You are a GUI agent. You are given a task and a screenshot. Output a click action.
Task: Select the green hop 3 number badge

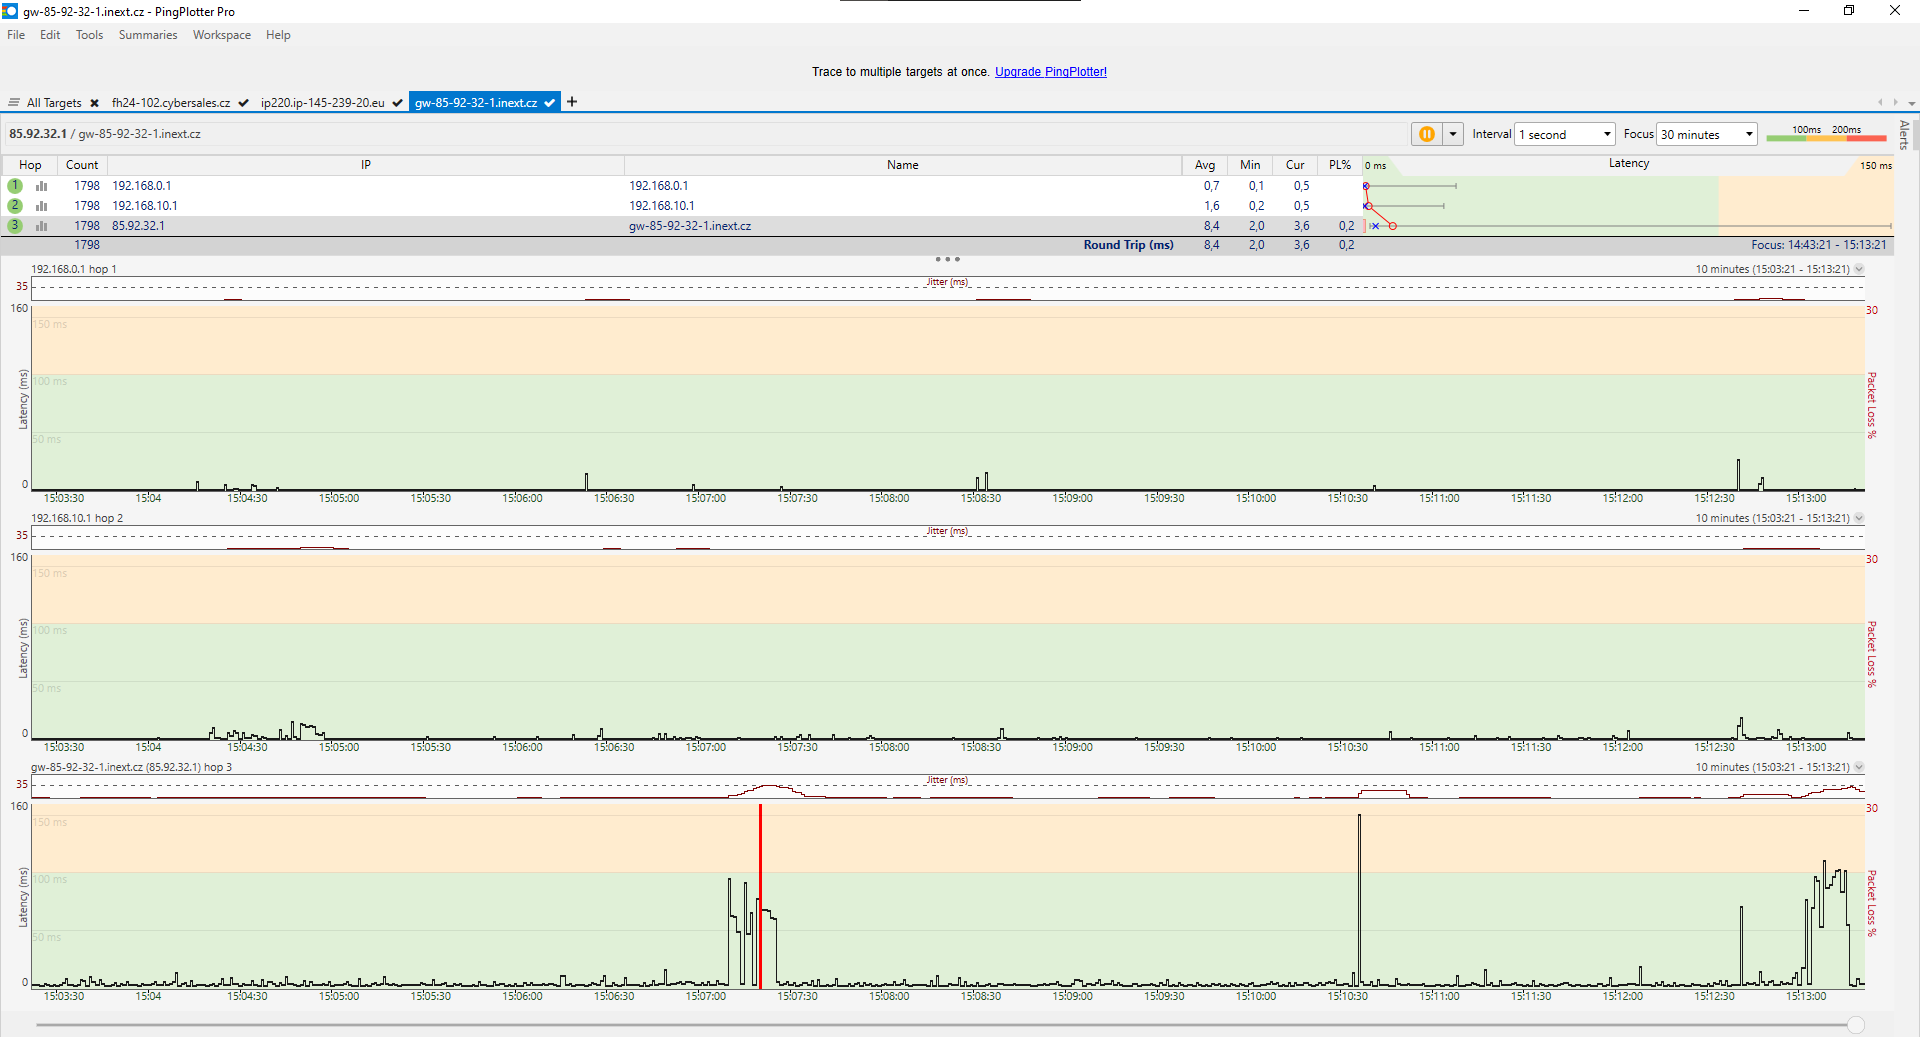[15, 226]
